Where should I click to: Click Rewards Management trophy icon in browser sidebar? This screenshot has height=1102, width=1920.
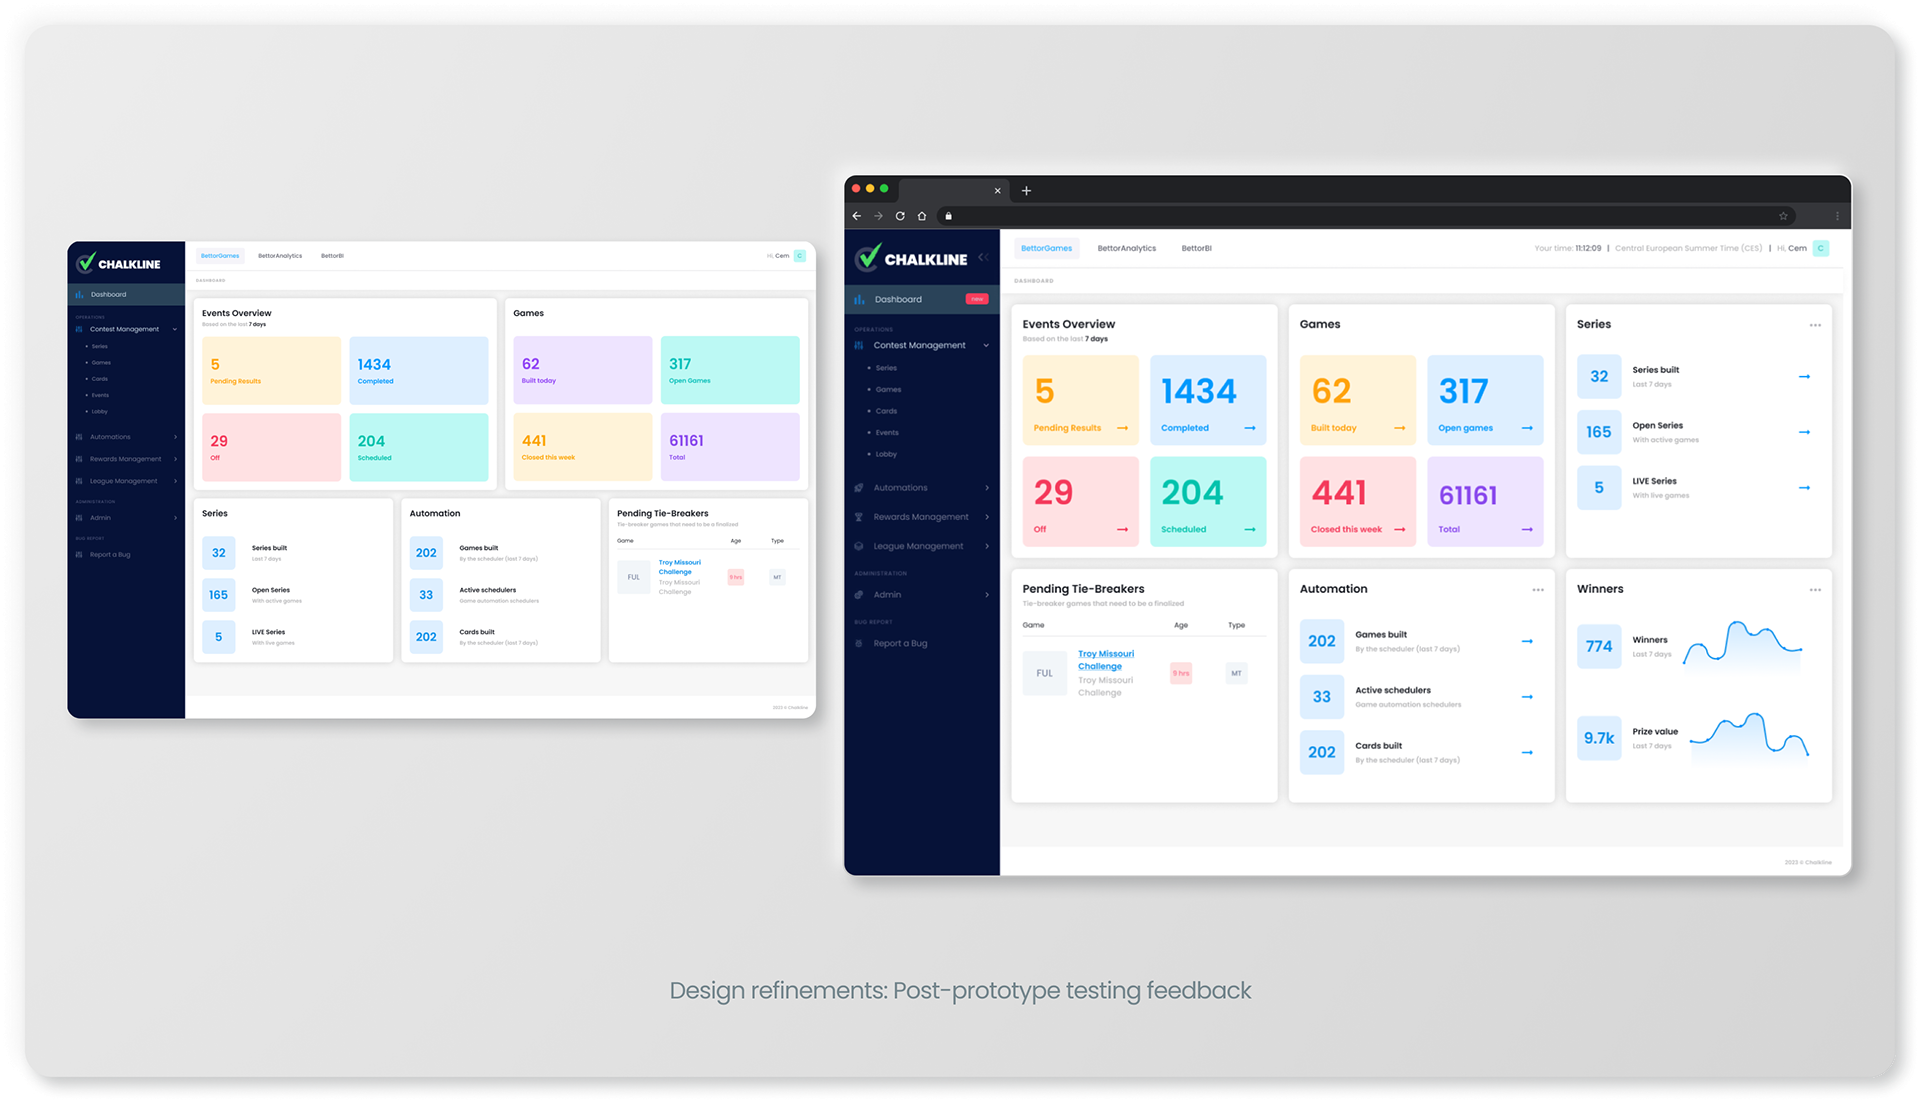(859, 517)
